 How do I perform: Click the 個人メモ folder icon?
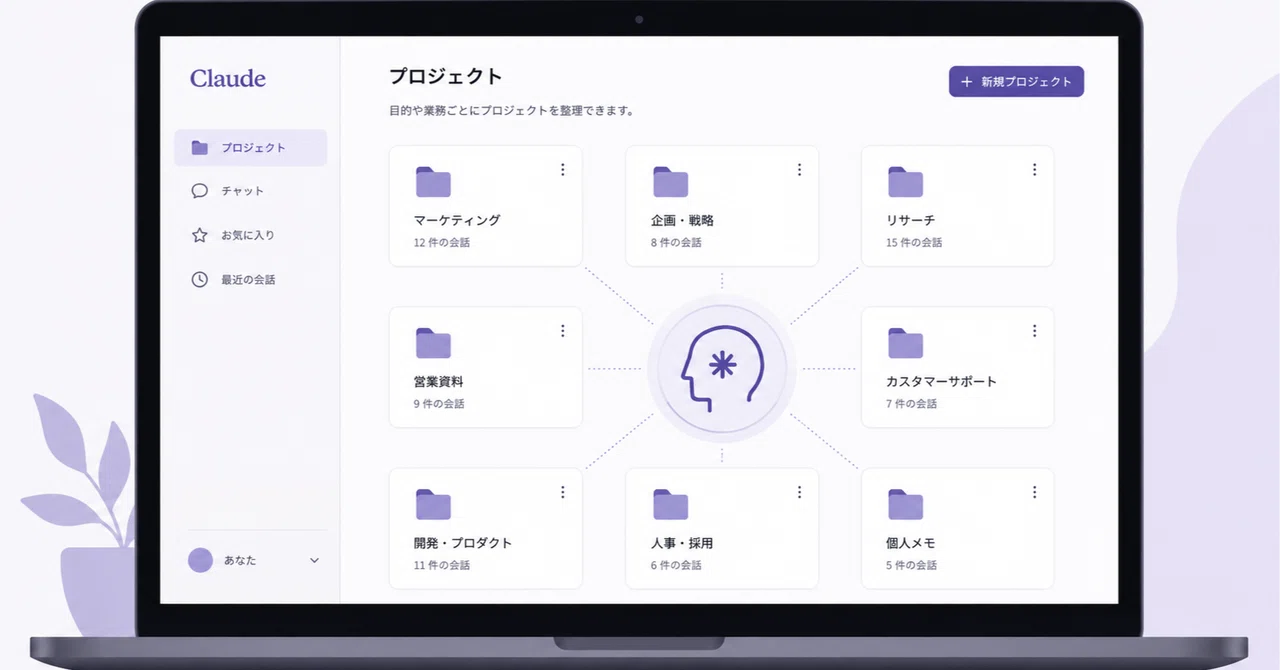[905, 505]
